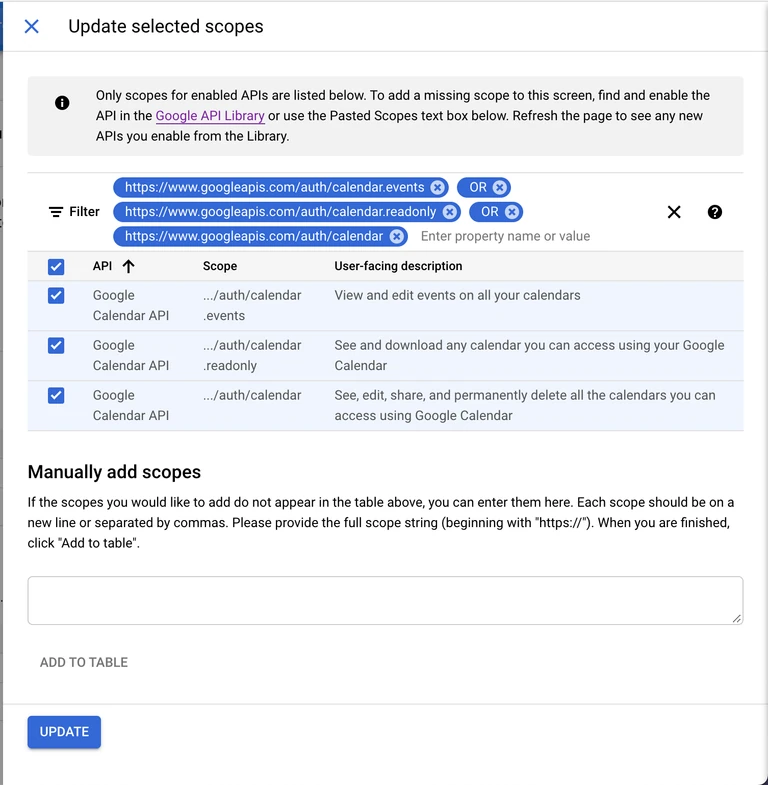Uncheck the calendar.readonly scope checkbox

(56, 345)
